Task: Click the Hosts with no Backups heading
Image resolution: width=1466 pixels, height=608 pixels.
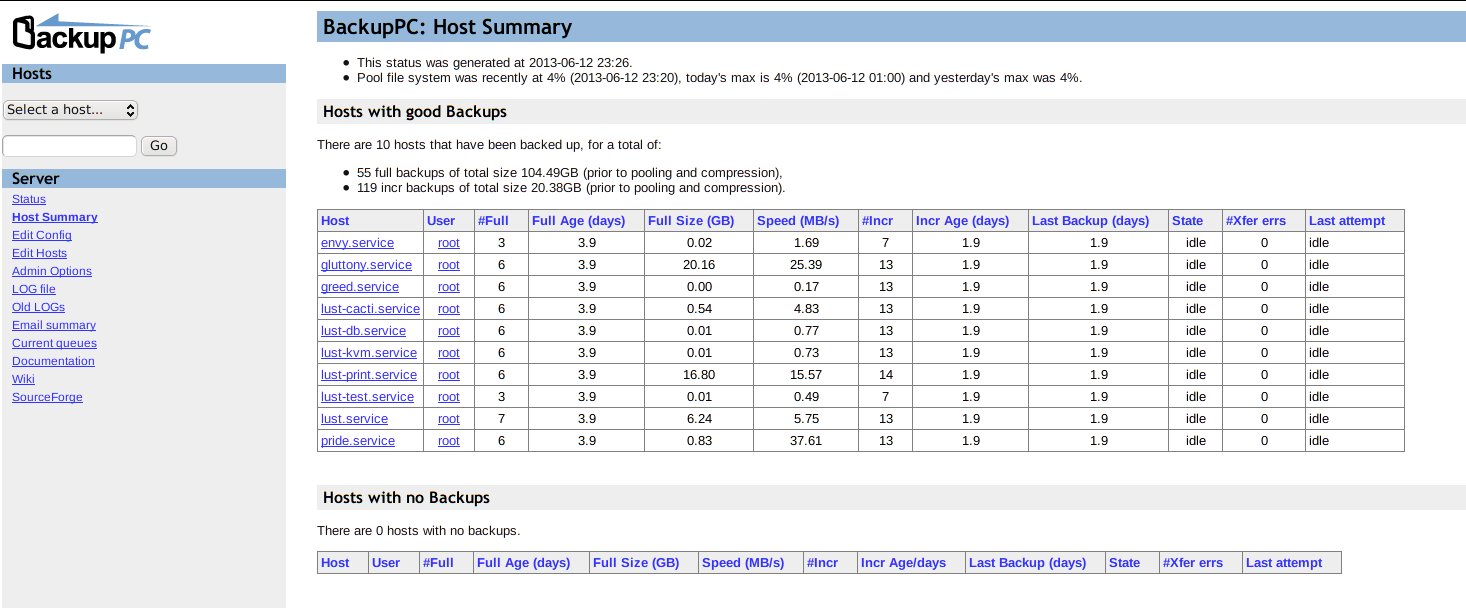Action: tap(407, 497)
